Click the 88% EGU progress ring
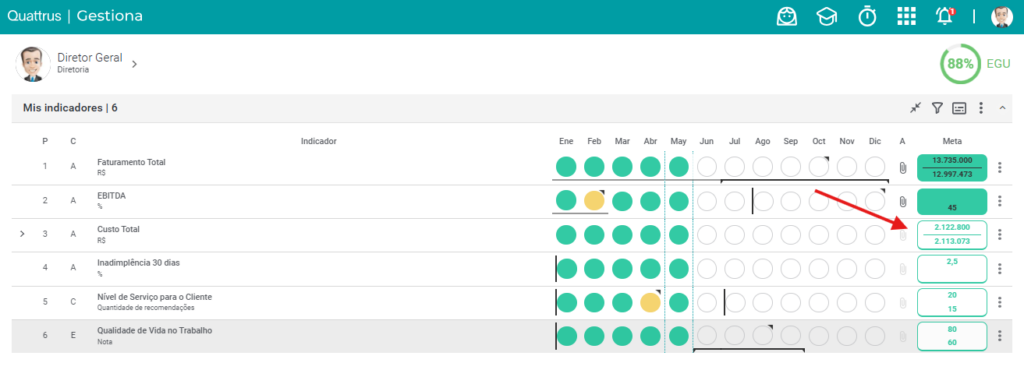Viewport: 1024px width, 370px height. tap(960, 64)
